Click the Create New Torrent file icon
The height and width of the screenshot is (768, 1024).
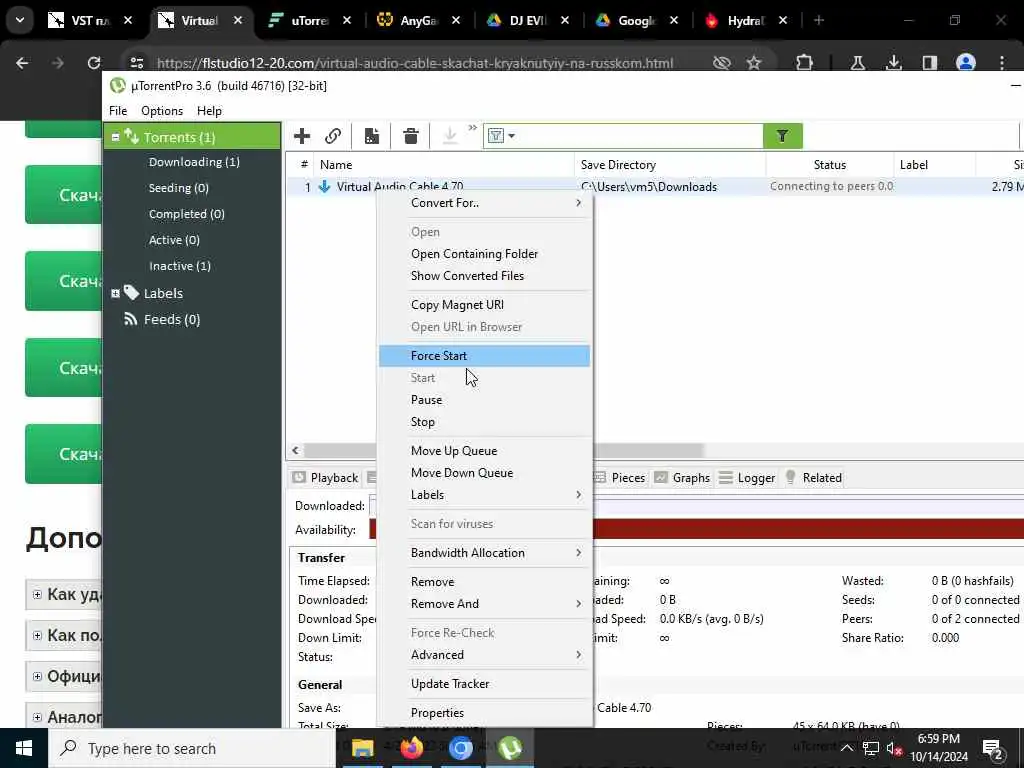[x=372, y=136]
